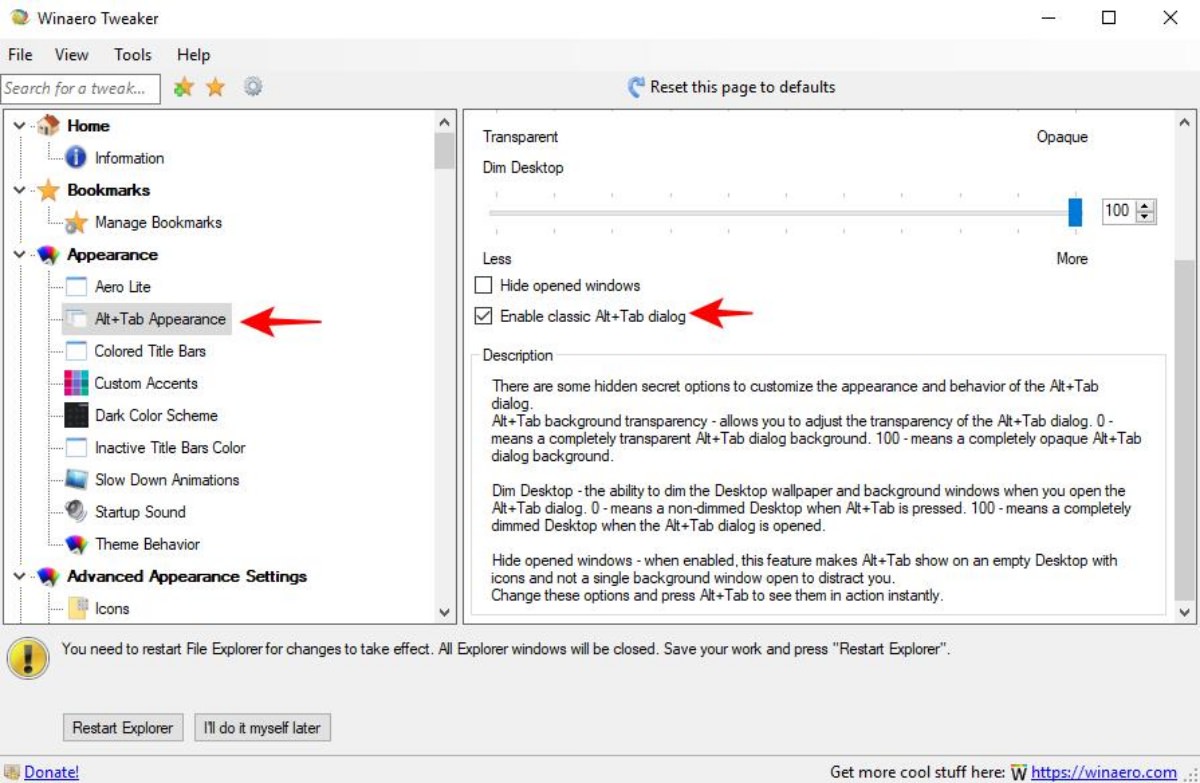
Task: Click the Dim Desktop slider handle
Action: click(1075, 212)
